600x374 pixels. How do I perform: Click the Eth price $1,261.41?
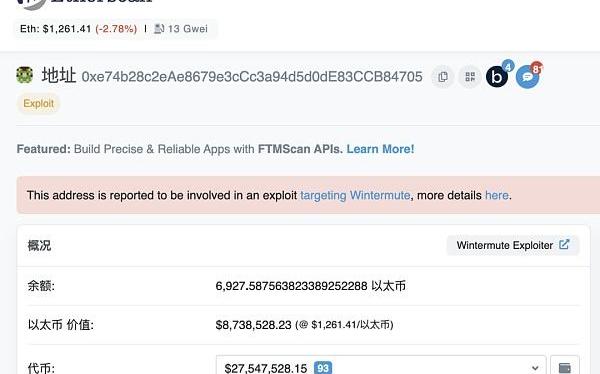click(67, 29)
